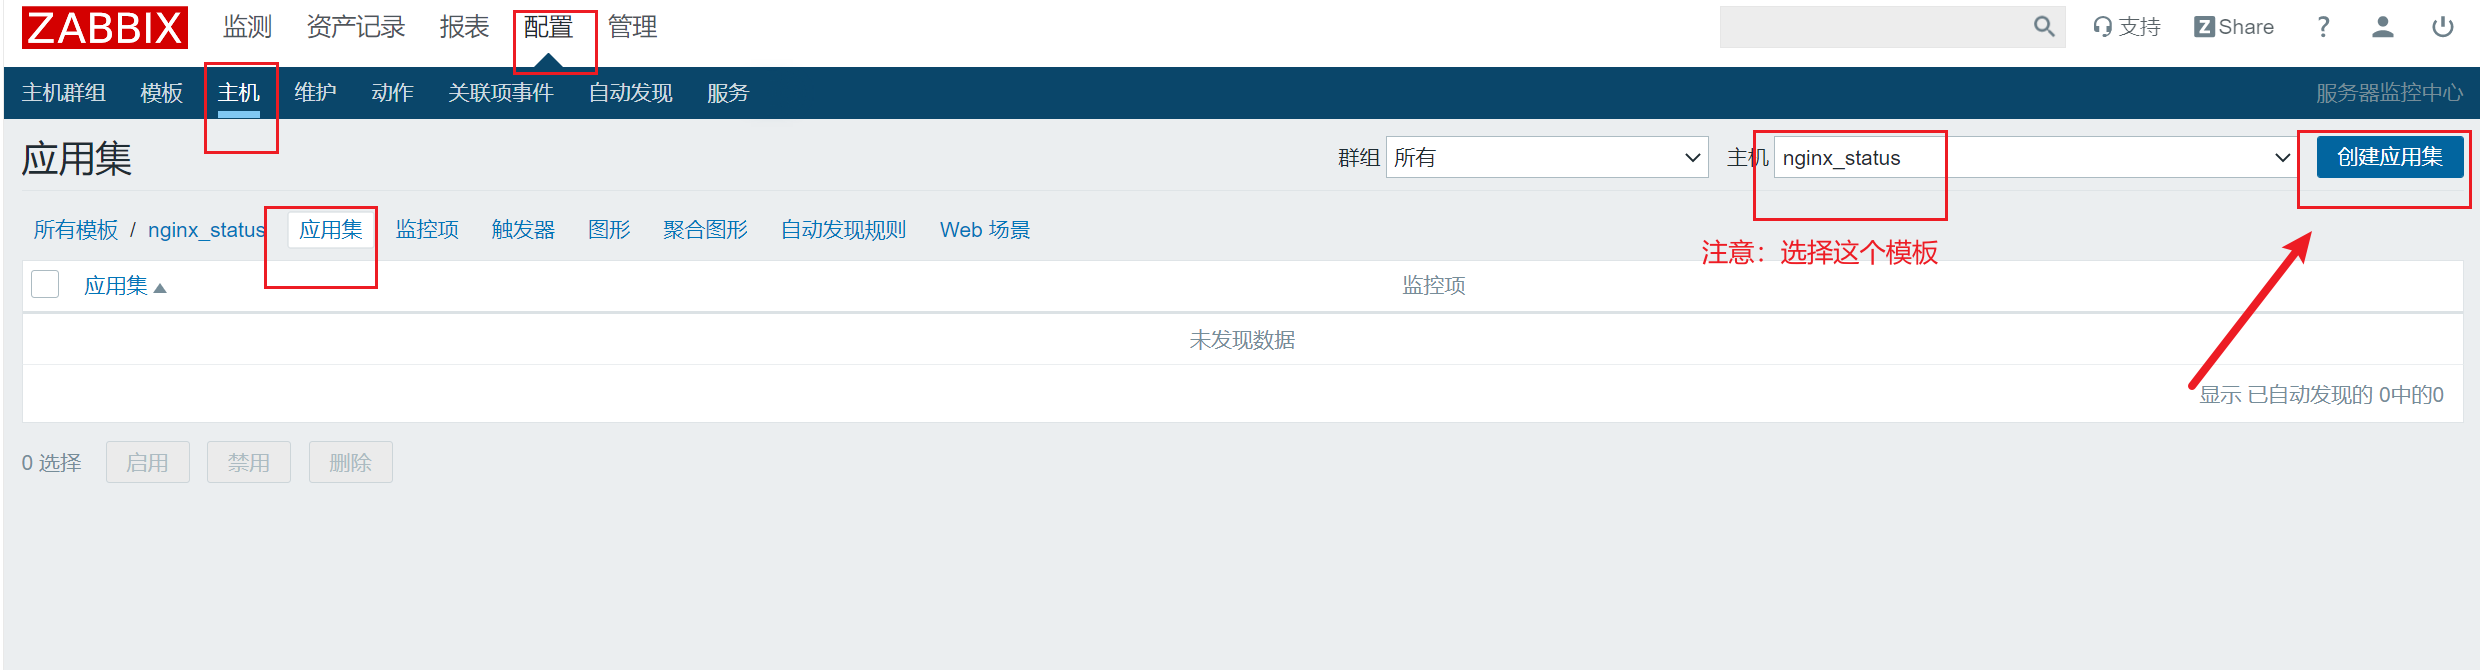Viewport: 2480px width, 670px height.
Task: Open the Zabbix Share link
Action: (2234, 27)
